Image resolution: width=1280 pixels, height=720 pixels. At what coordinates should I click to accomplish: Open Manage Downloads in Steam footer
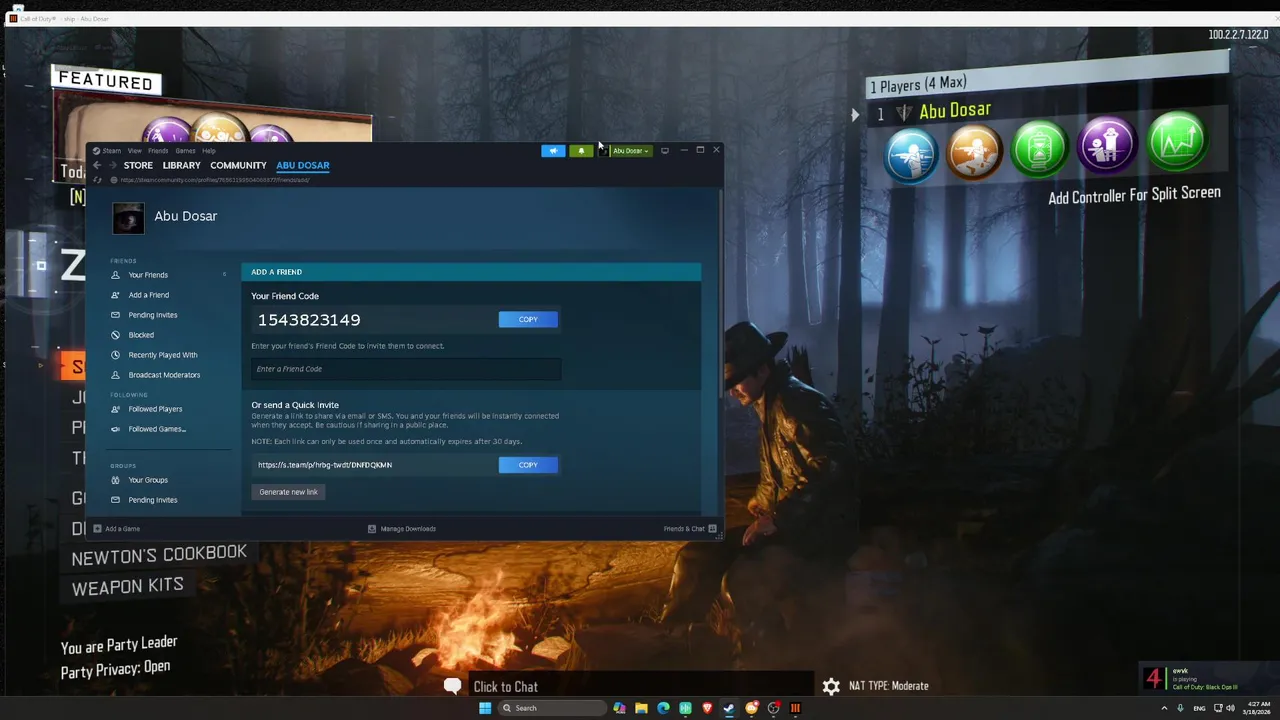point(402,529)
